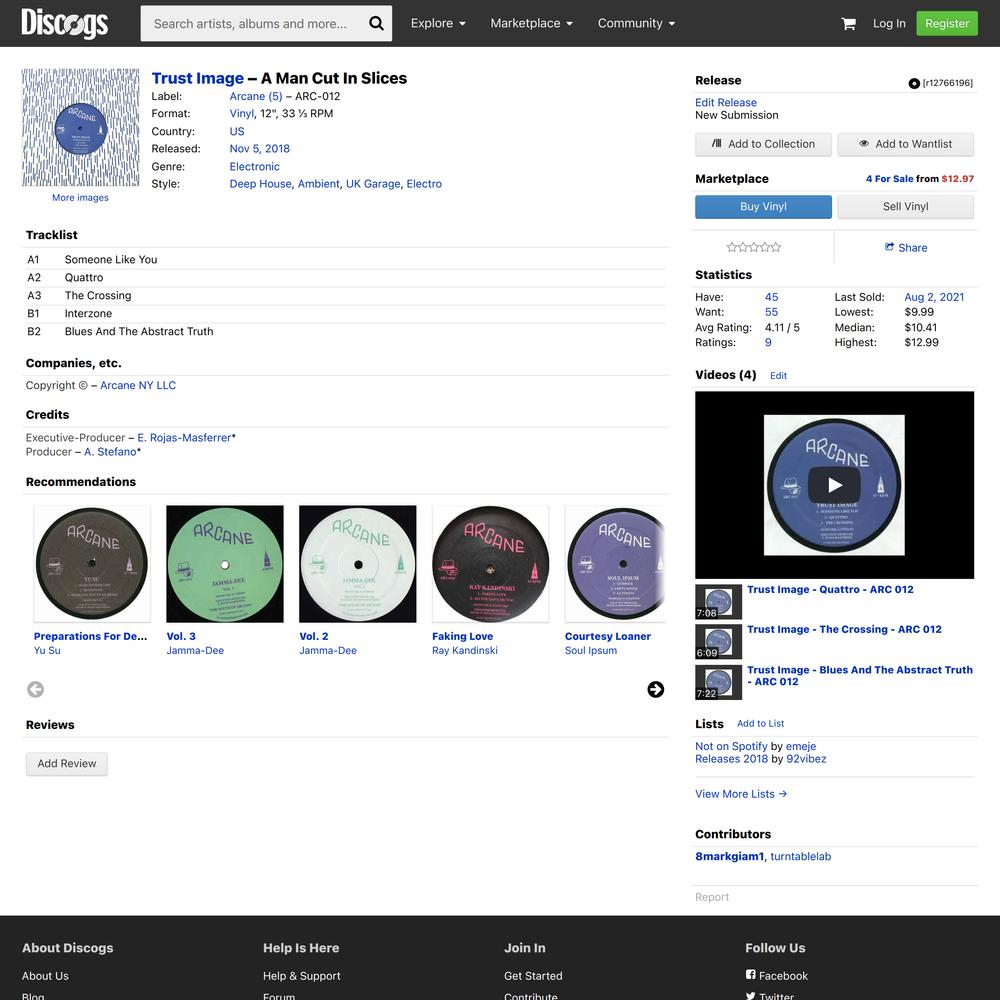
Task: Open contributor turntablelab profile
Action: [800, 857]
